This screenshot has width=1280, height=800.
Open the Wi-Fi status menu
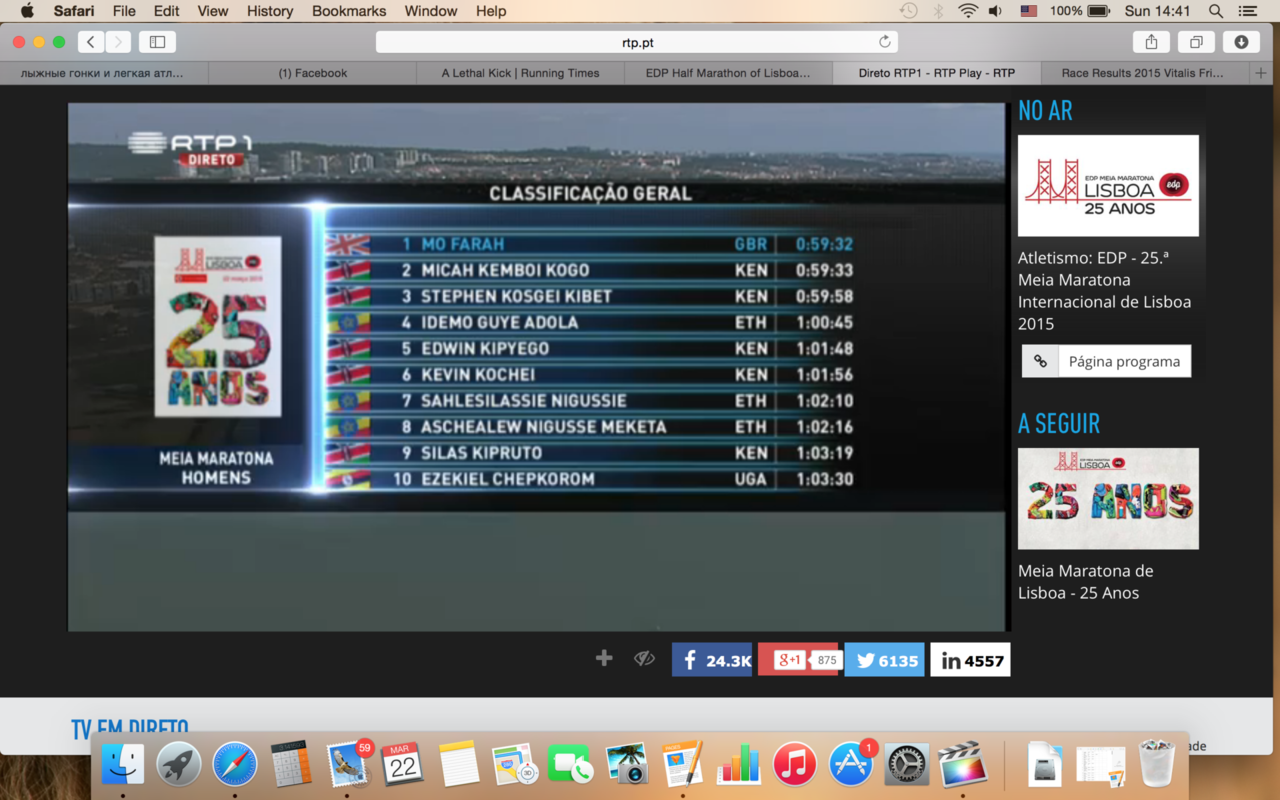point(967,11)
